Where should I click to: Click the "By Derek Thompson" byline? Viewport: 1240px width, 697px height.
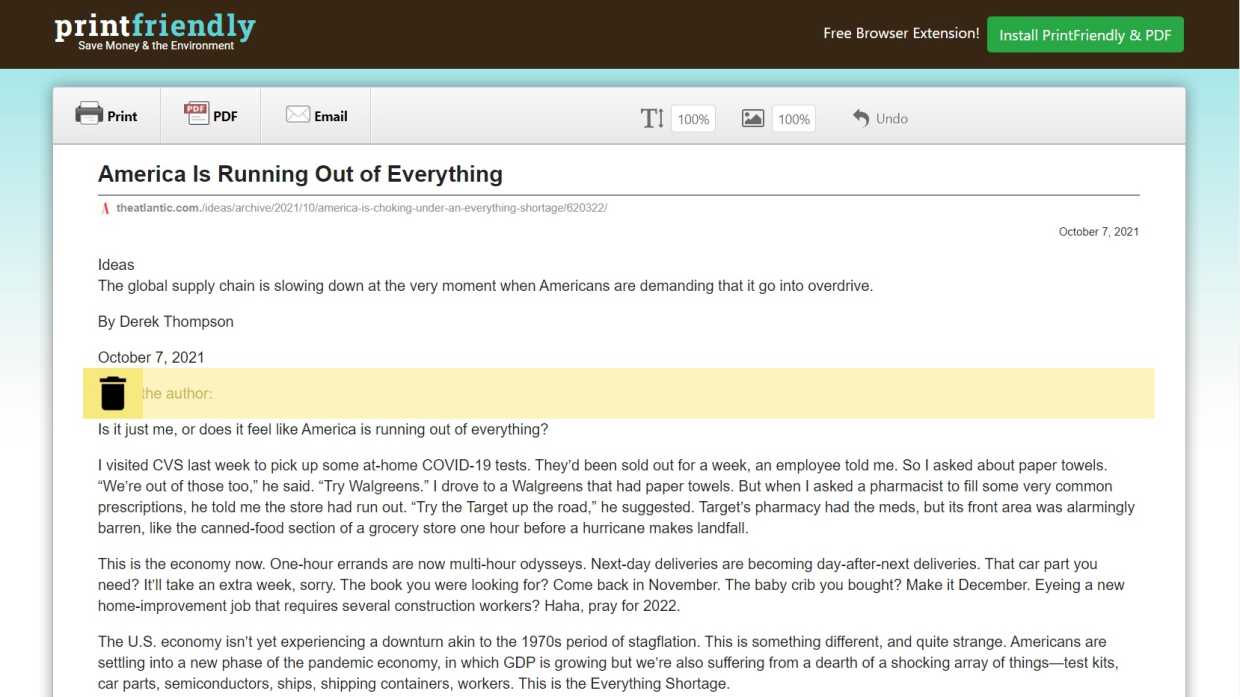pos(166,322)
